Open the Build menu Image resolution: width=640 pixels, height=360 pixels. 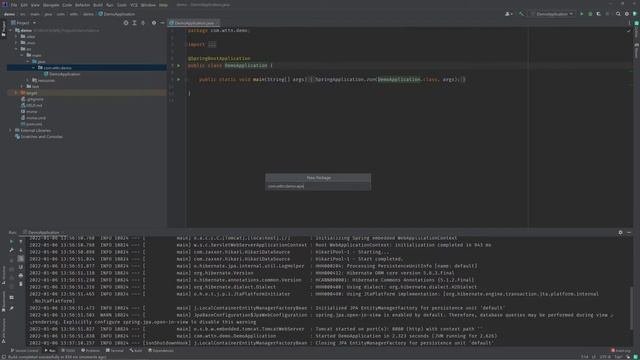coord(98,5)
